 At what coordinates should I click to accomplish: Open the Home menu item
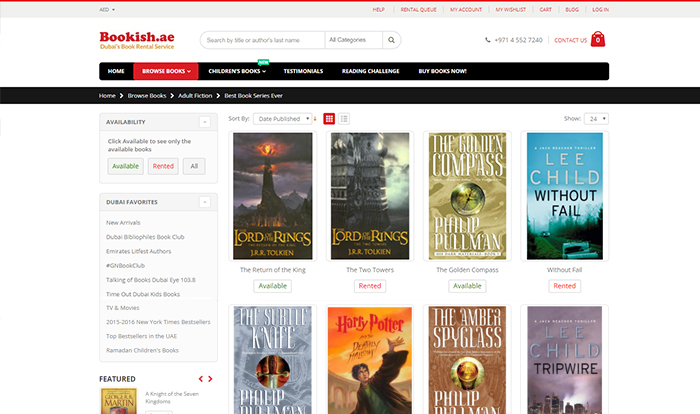tap(116, 71)
